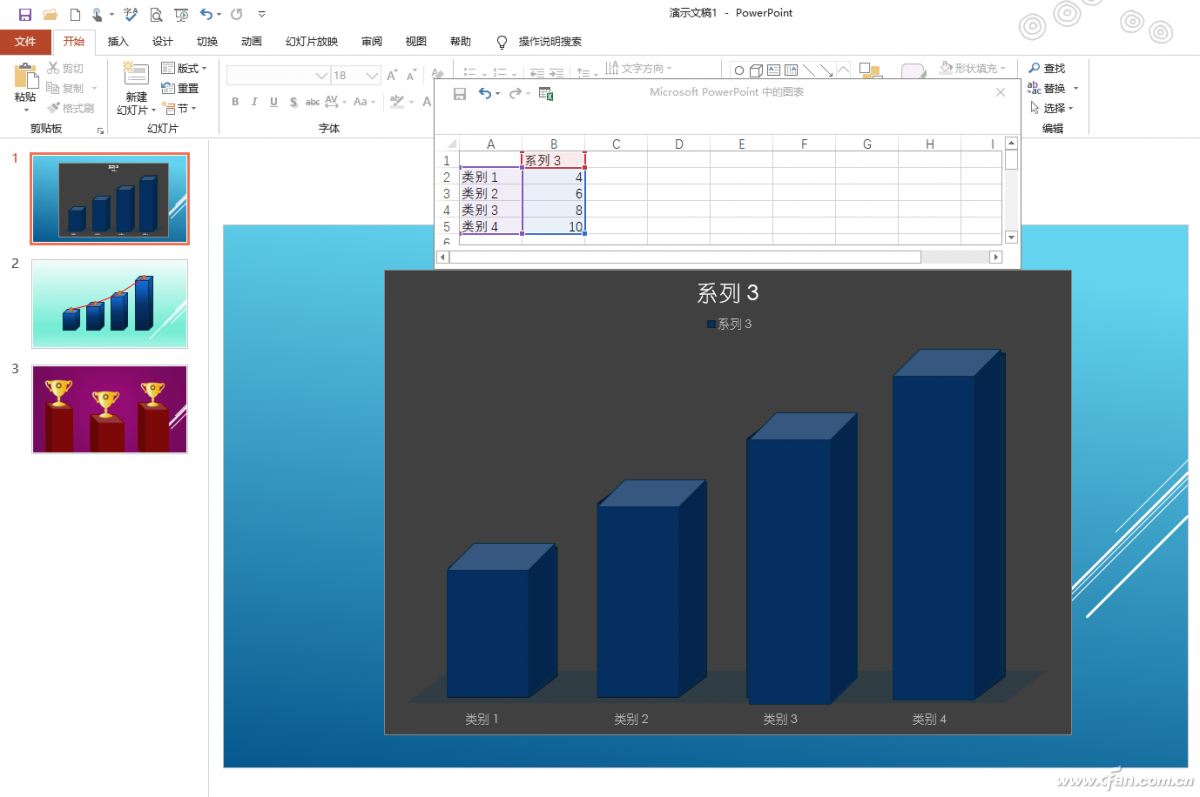Image resolution: width=1200 pixels, height=797 pixels.
Task: Select slide 3 thumbnail with trophies
Action: pyautogui.click(x=109, y=409)
